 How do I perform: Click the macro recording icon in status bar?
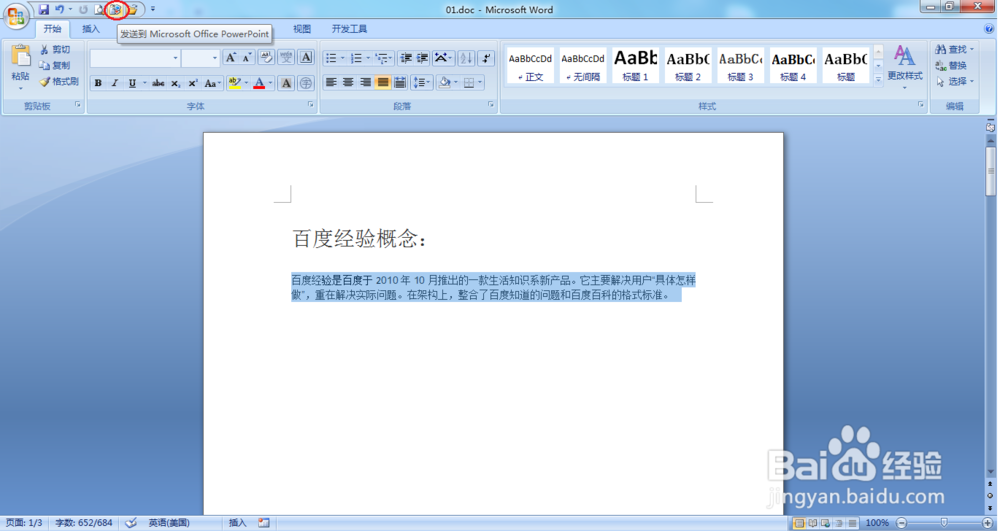(264, 523)
